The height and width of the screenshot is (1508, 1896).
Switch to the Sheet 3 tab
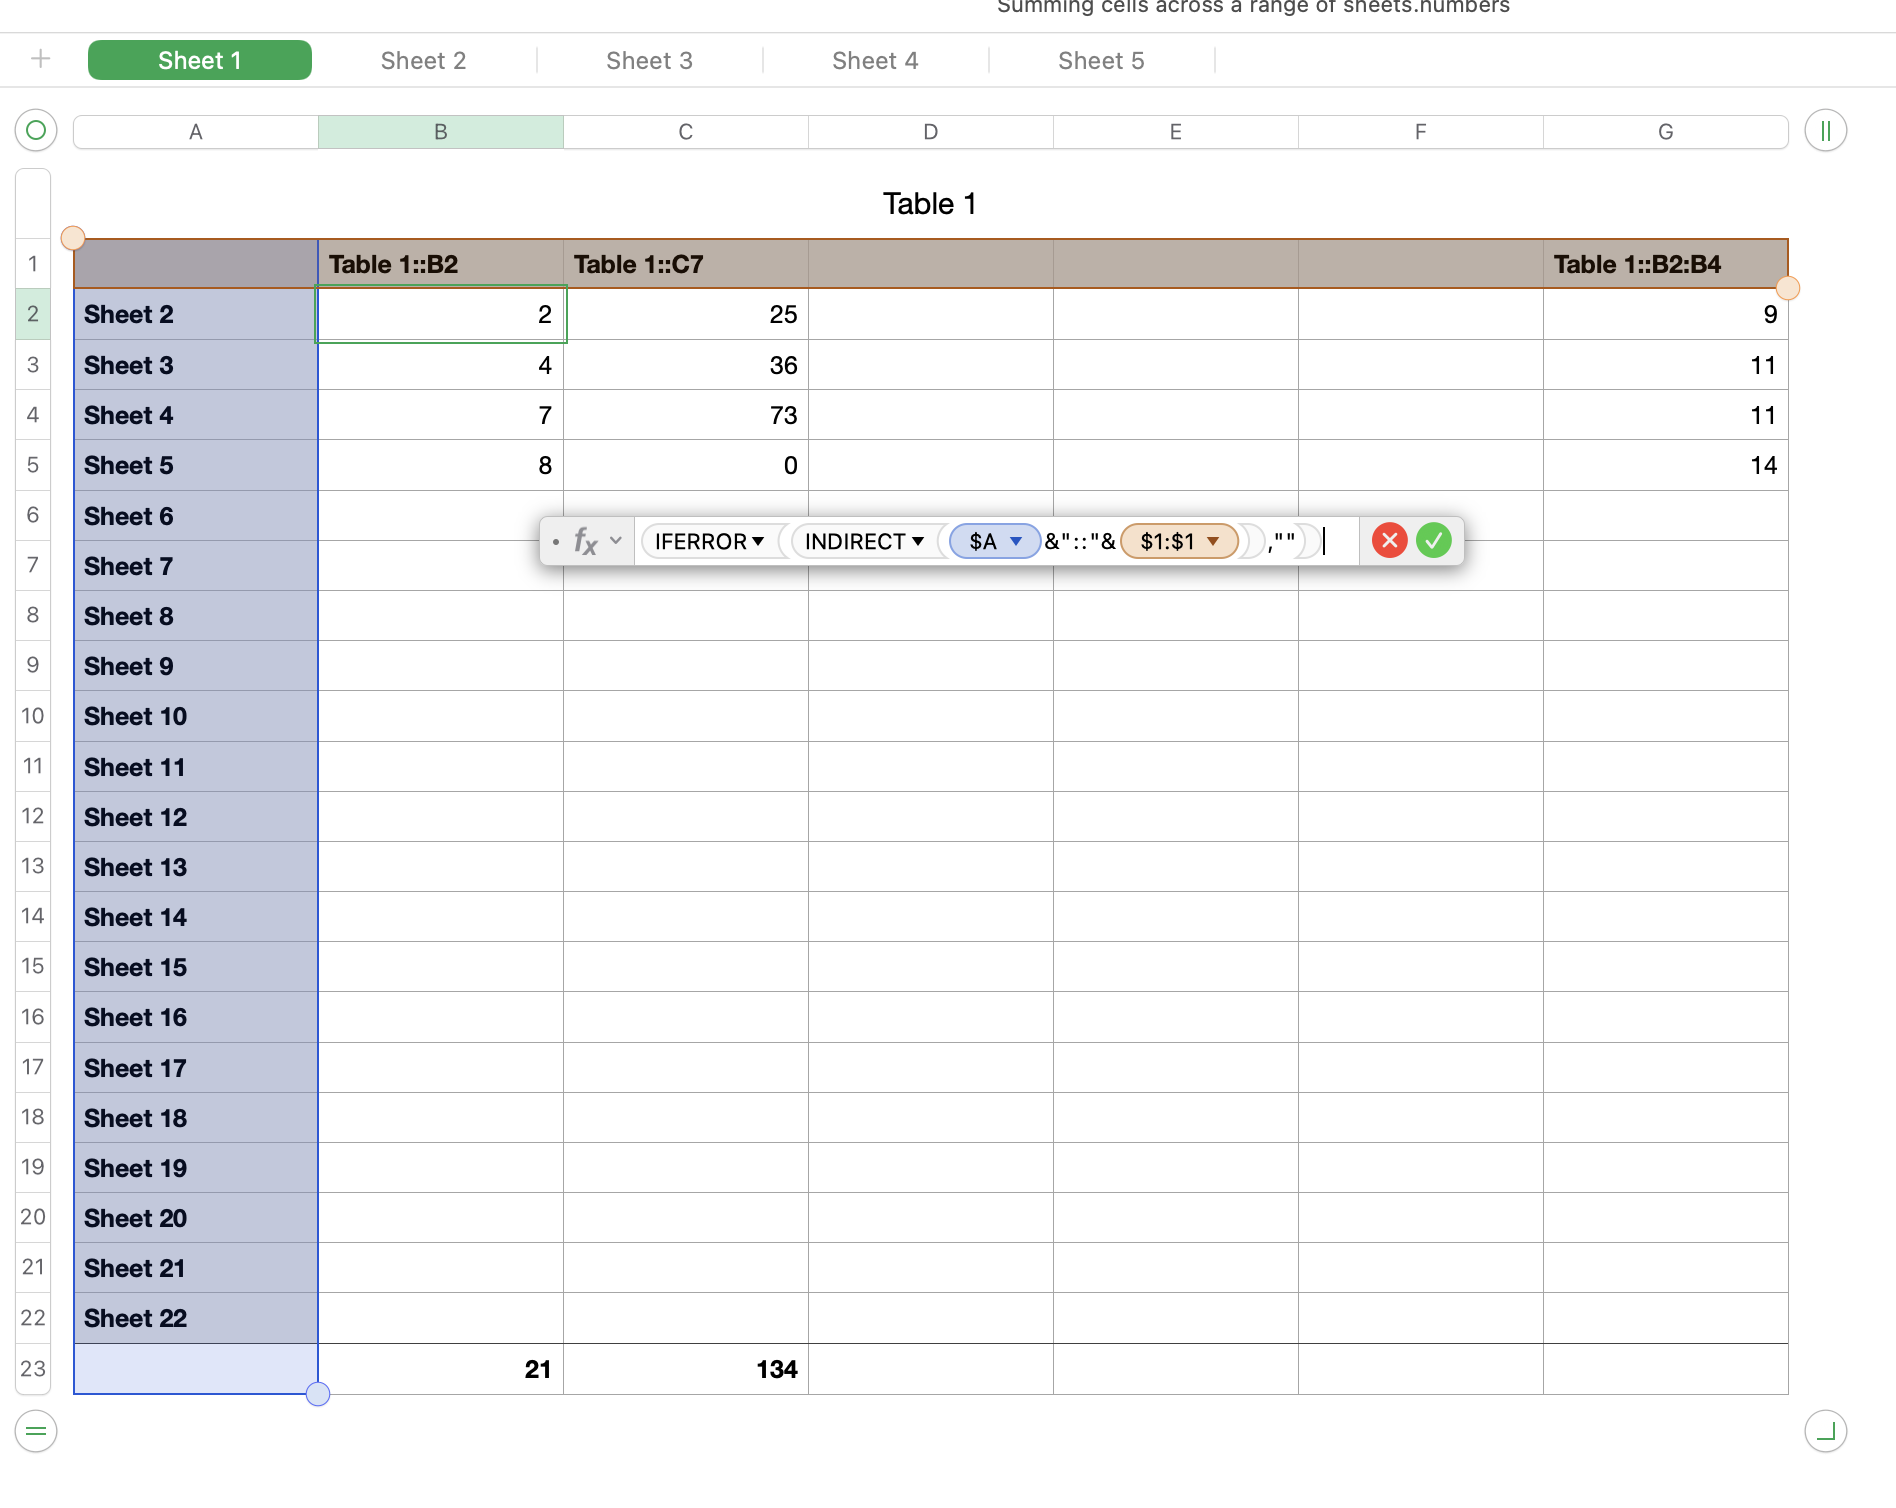[649, 60]
